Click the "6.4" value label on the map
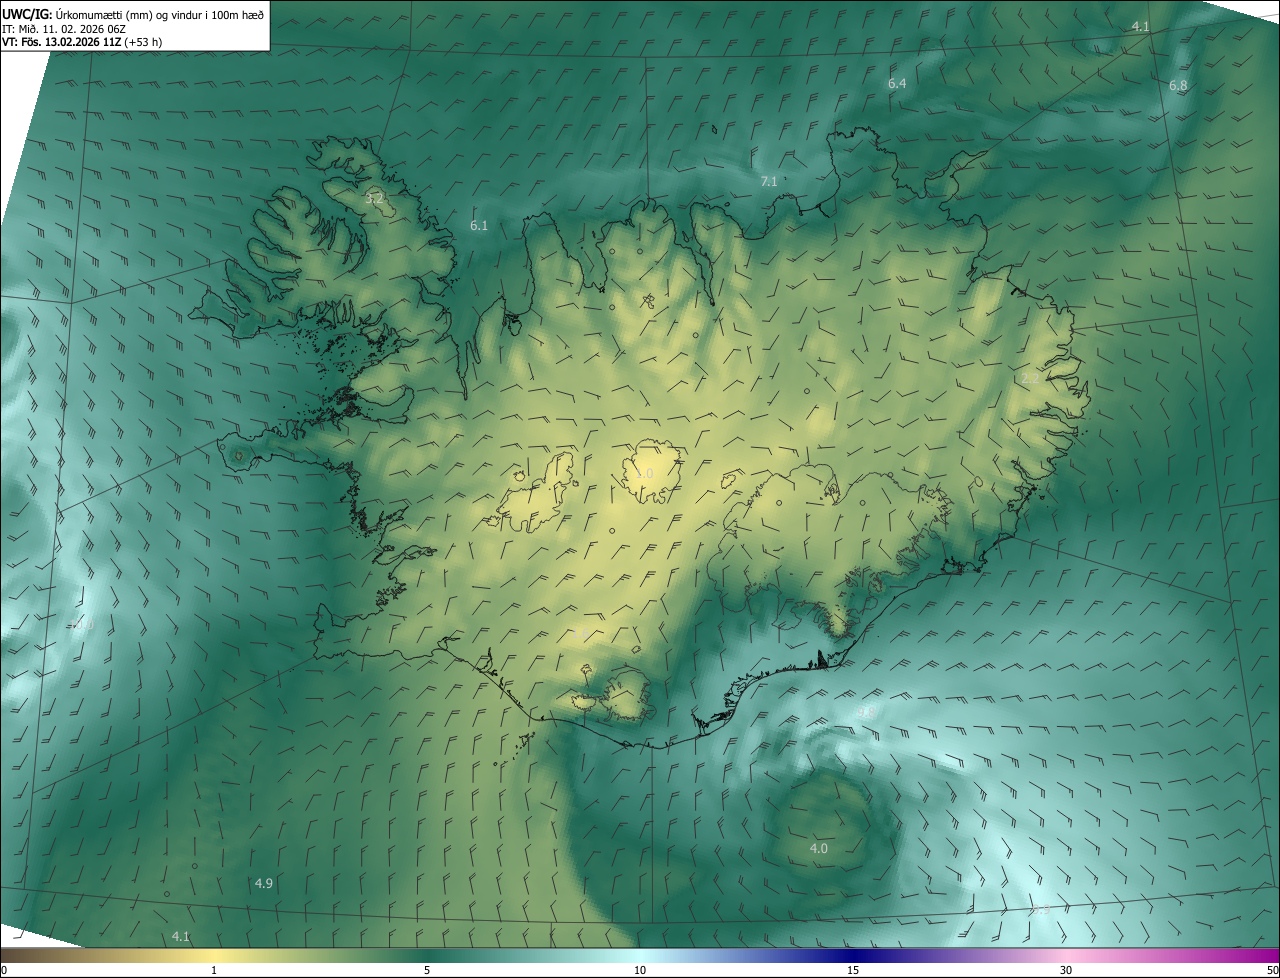The image size is (1280, 978). click(x=897, y=84)
